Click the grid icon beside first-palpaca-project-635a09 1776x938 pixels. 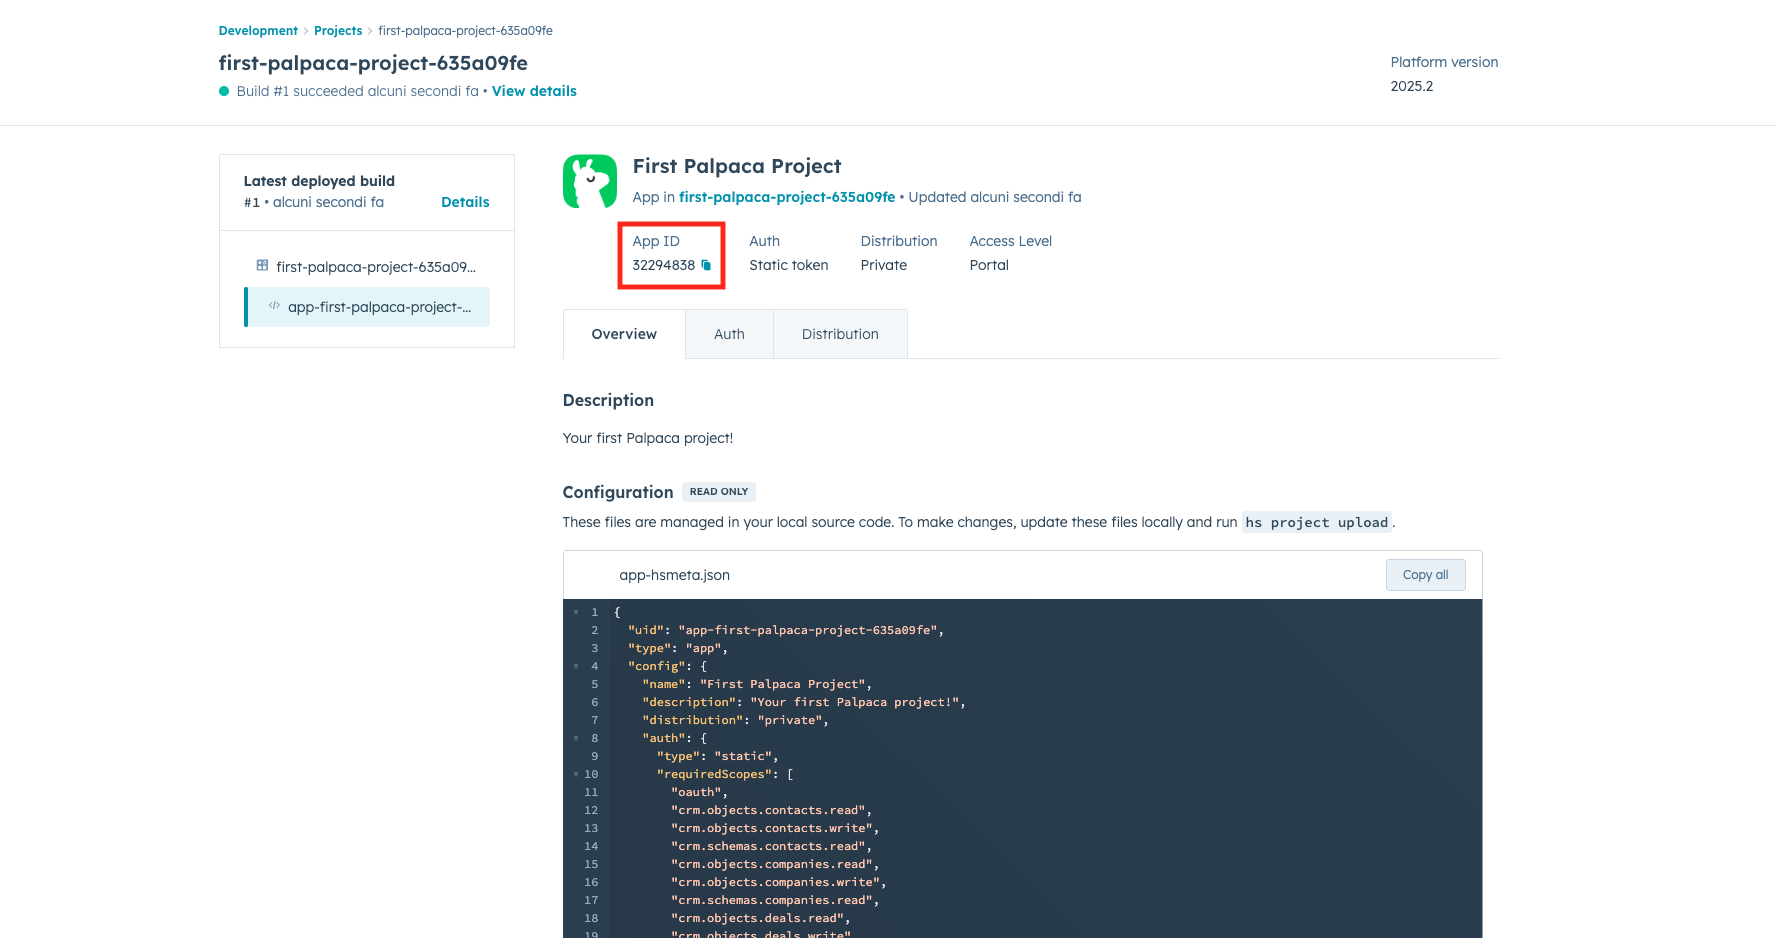pos(262,266)
